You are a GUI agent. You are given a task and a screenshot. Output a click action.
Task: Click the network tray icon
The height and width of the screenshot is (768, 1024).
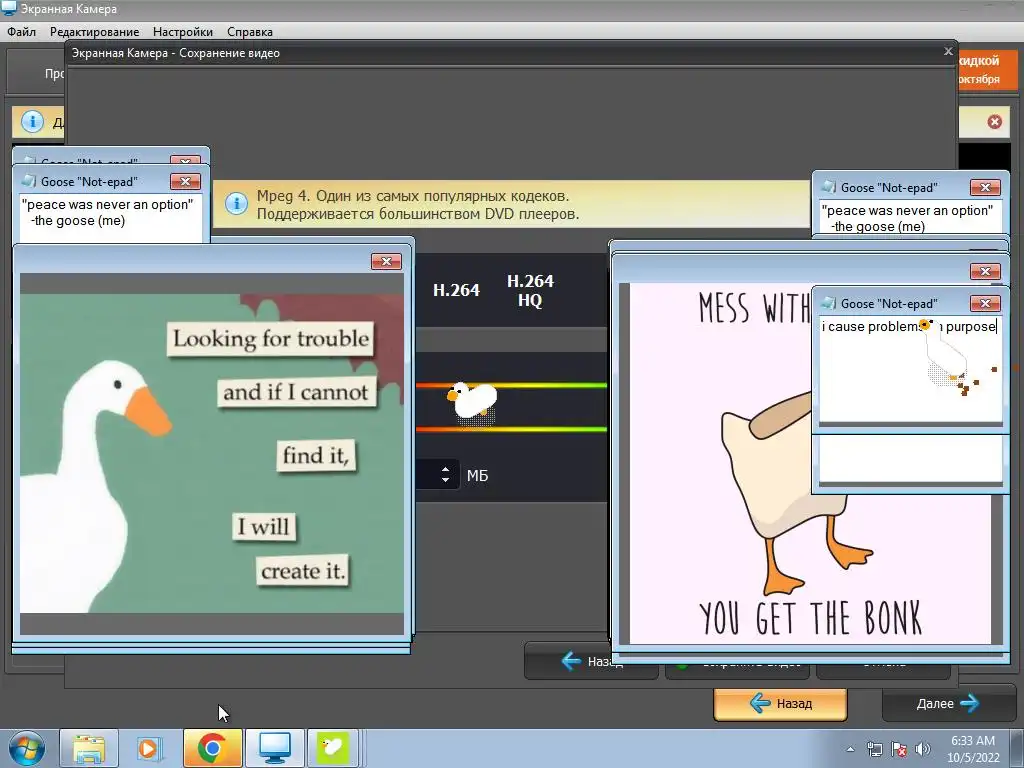click(874, 749)
